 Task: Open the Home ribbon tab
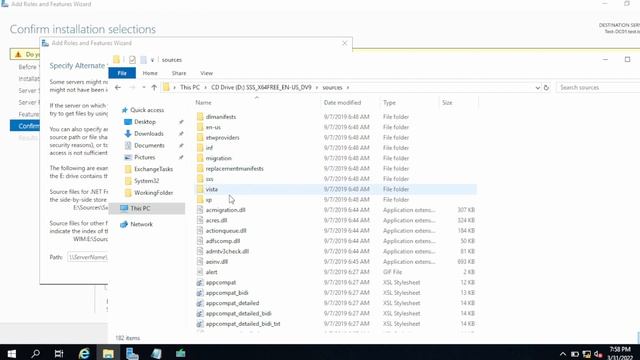[150, 73]
